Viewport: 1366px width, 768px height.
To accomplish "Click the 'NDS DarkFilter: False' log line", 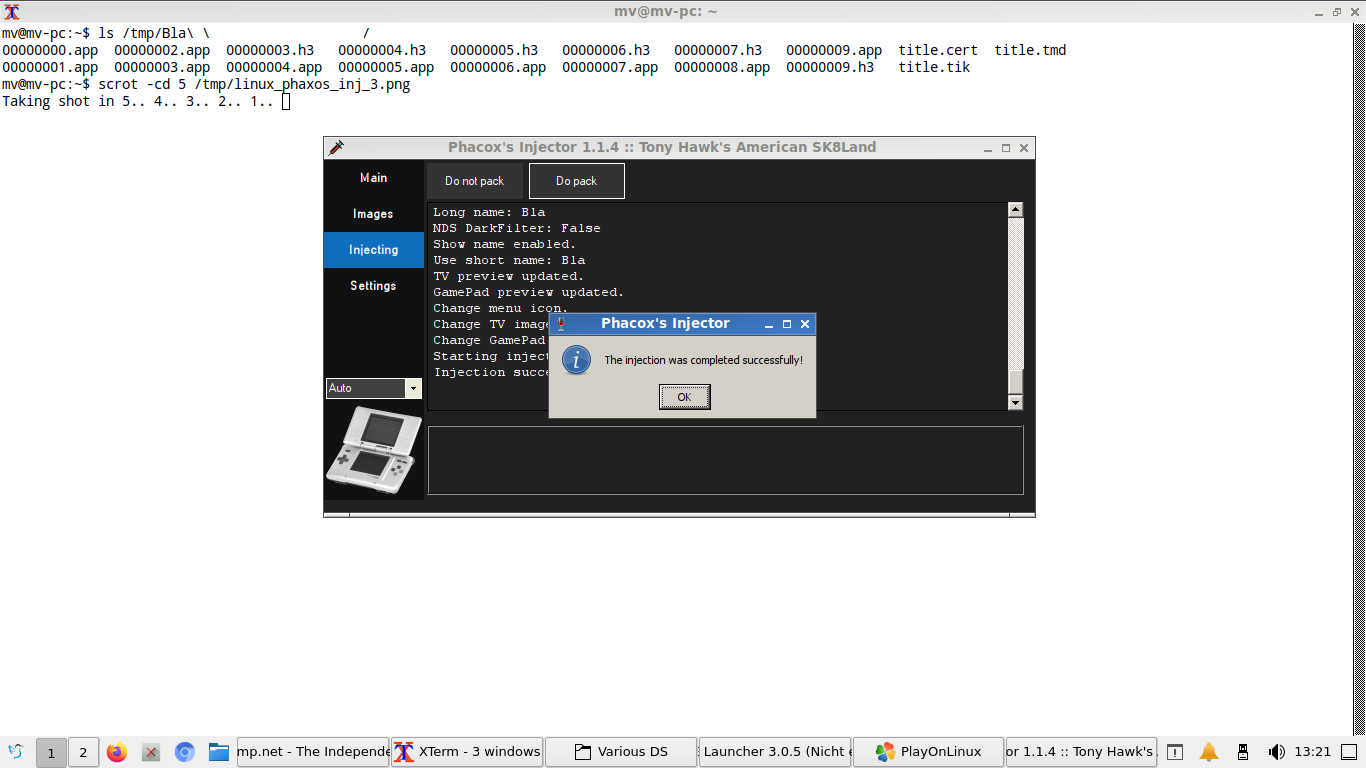I will 517,228.
